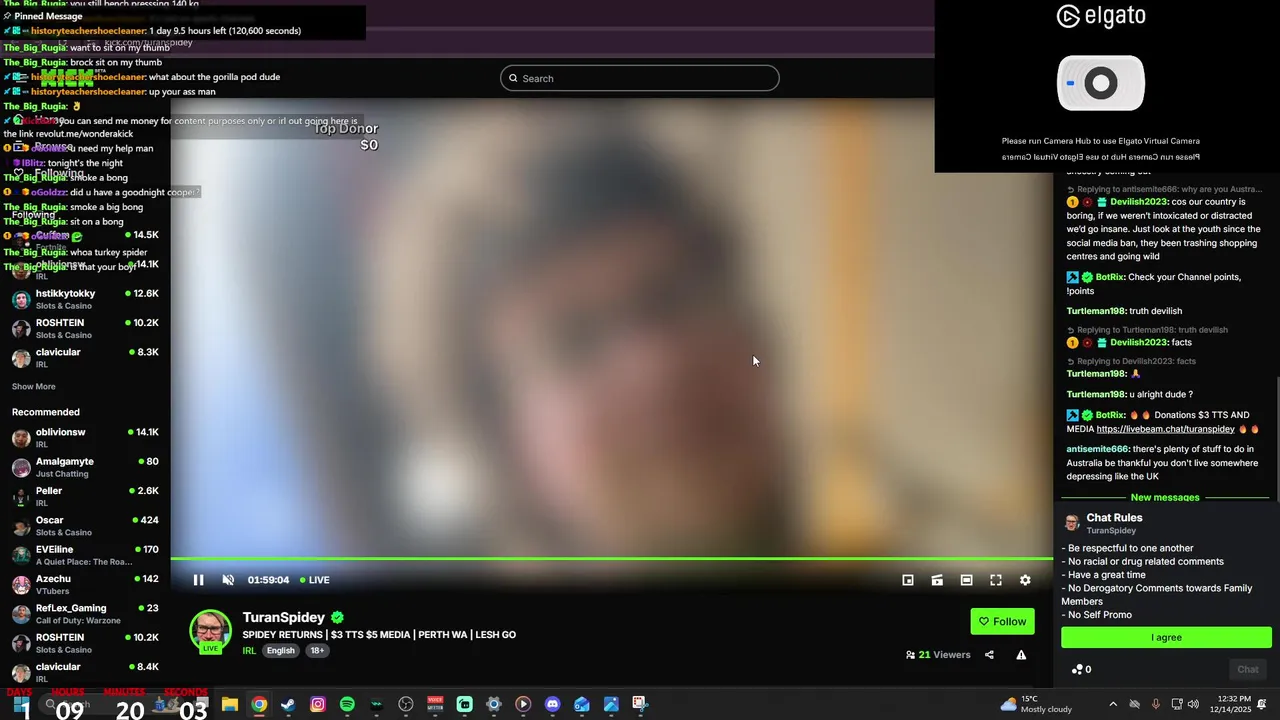This screenshot has width=1280, height=720.
Task: Open Instagram from taskbar
Action: [318, 704]
